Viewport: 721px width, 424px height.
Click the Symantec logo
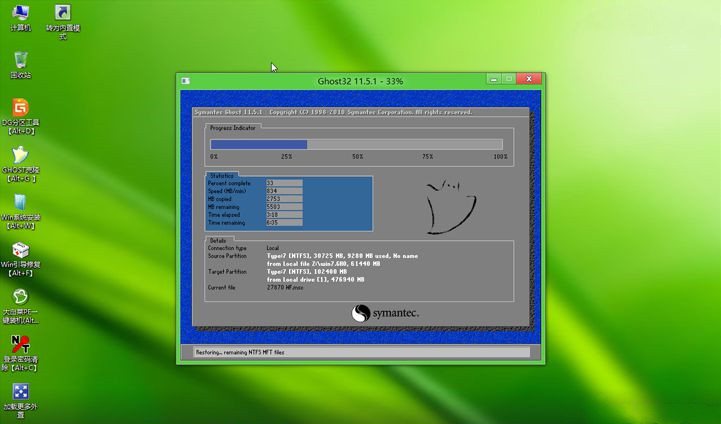point(385,313)
